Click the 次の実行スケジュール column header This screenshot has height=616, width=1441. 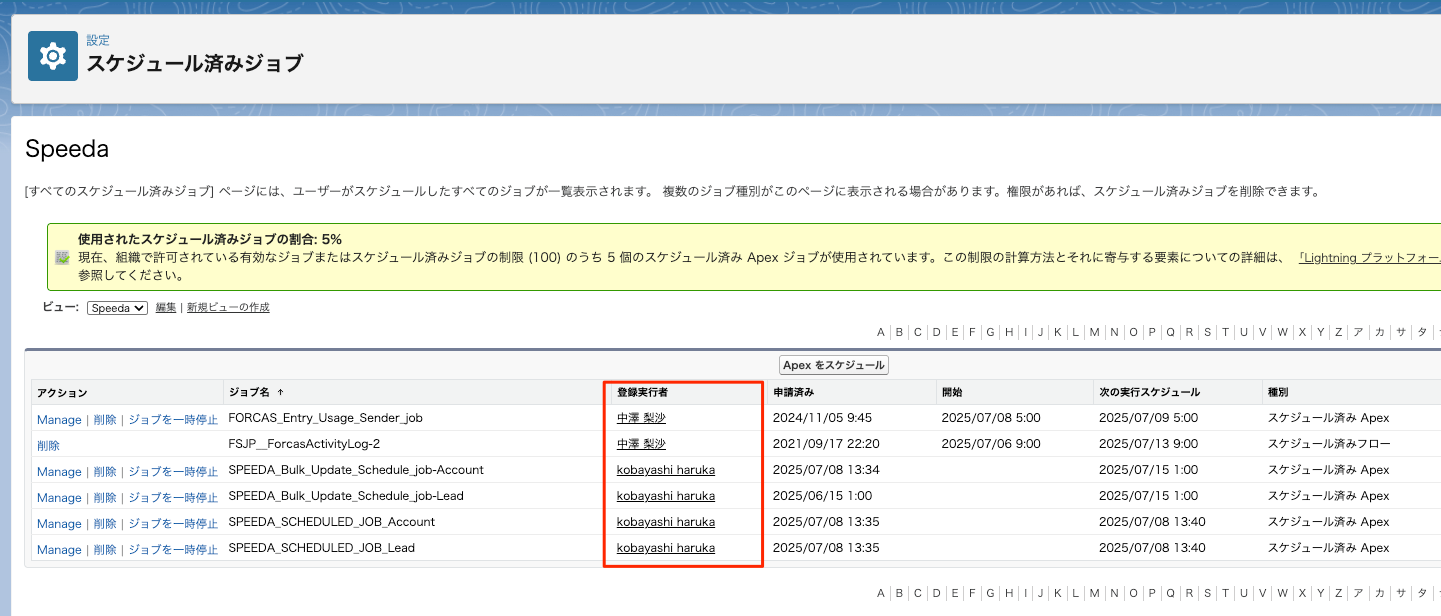[1149, 392]
